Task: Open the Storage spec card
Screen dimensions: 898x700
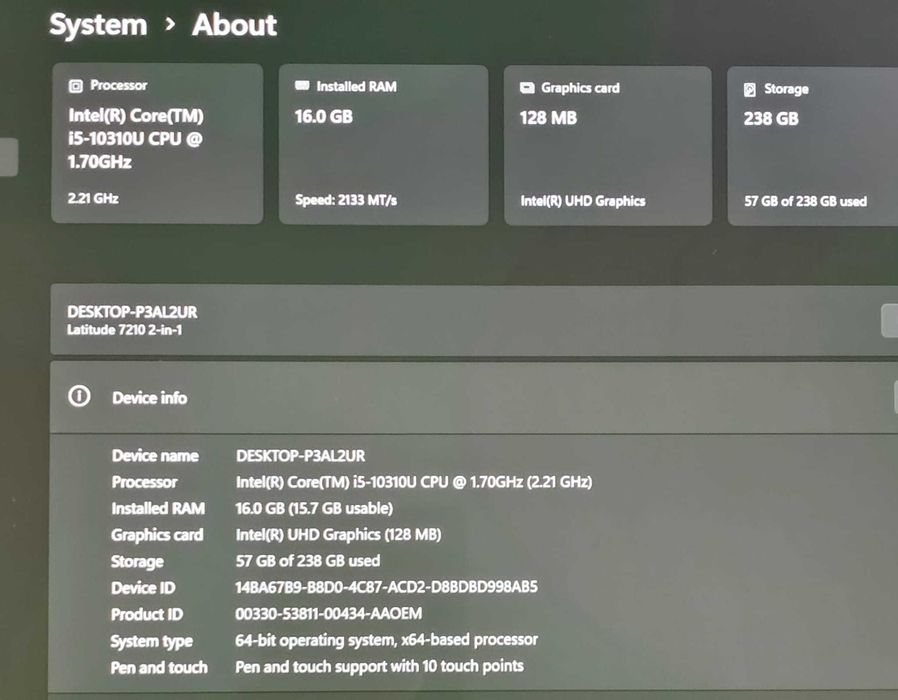Action: click(813, 146)
